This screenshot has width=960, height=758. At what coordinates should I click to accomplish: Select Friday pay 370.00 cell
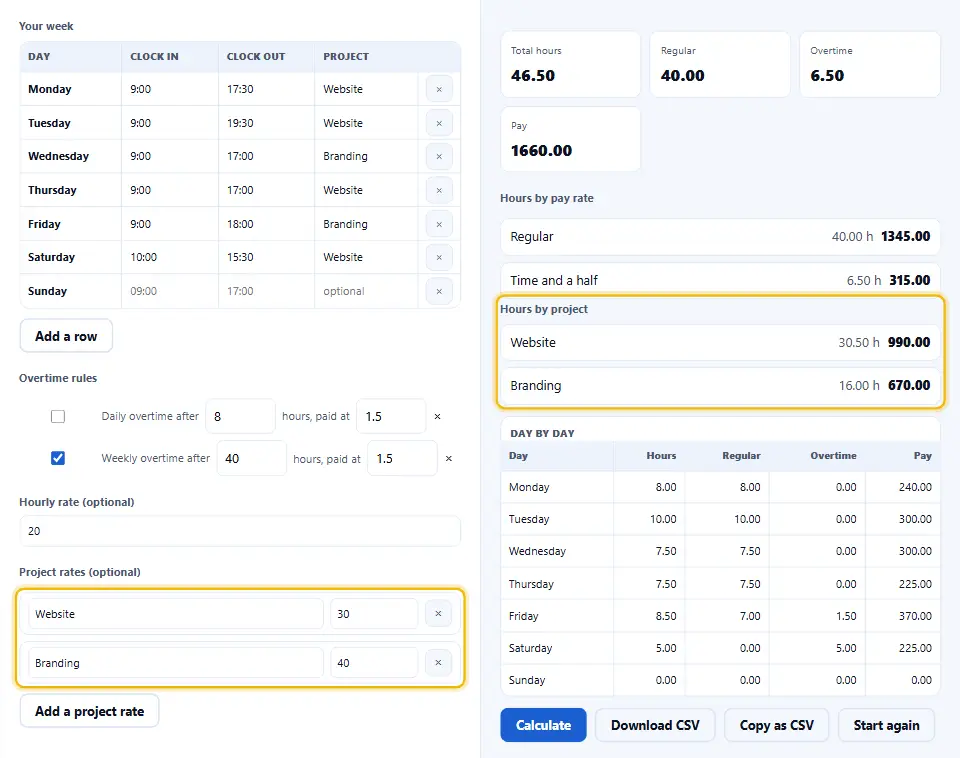coord(903,616)
